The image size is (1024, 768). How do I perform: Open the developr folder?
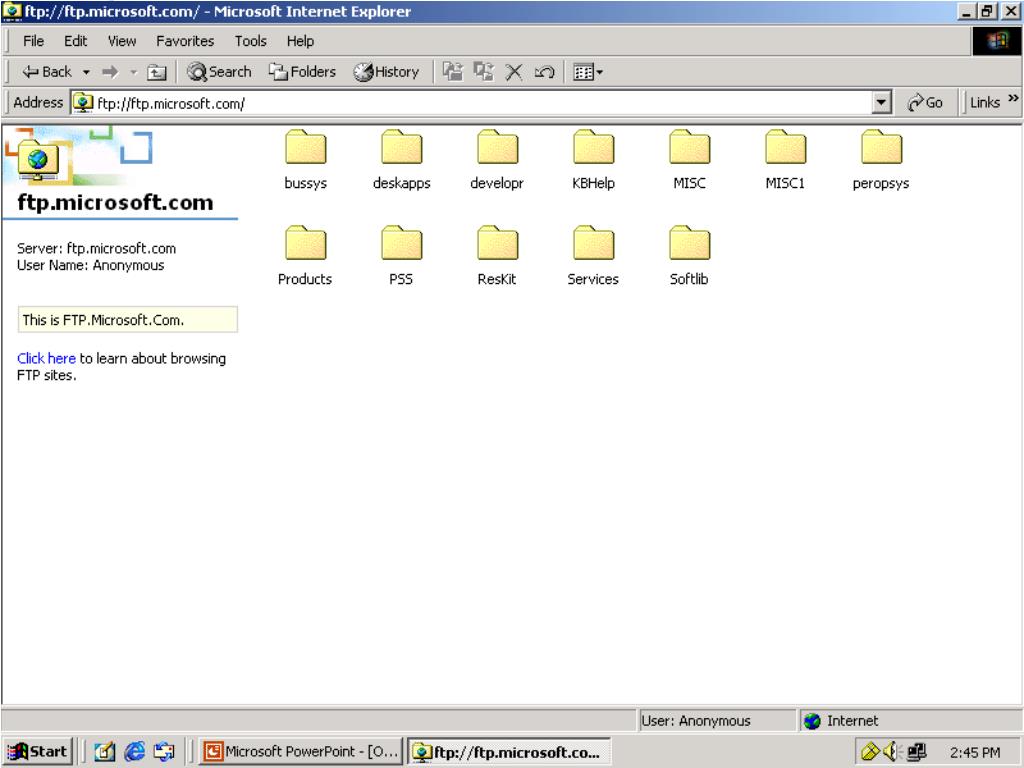click(x=497, y=150)
